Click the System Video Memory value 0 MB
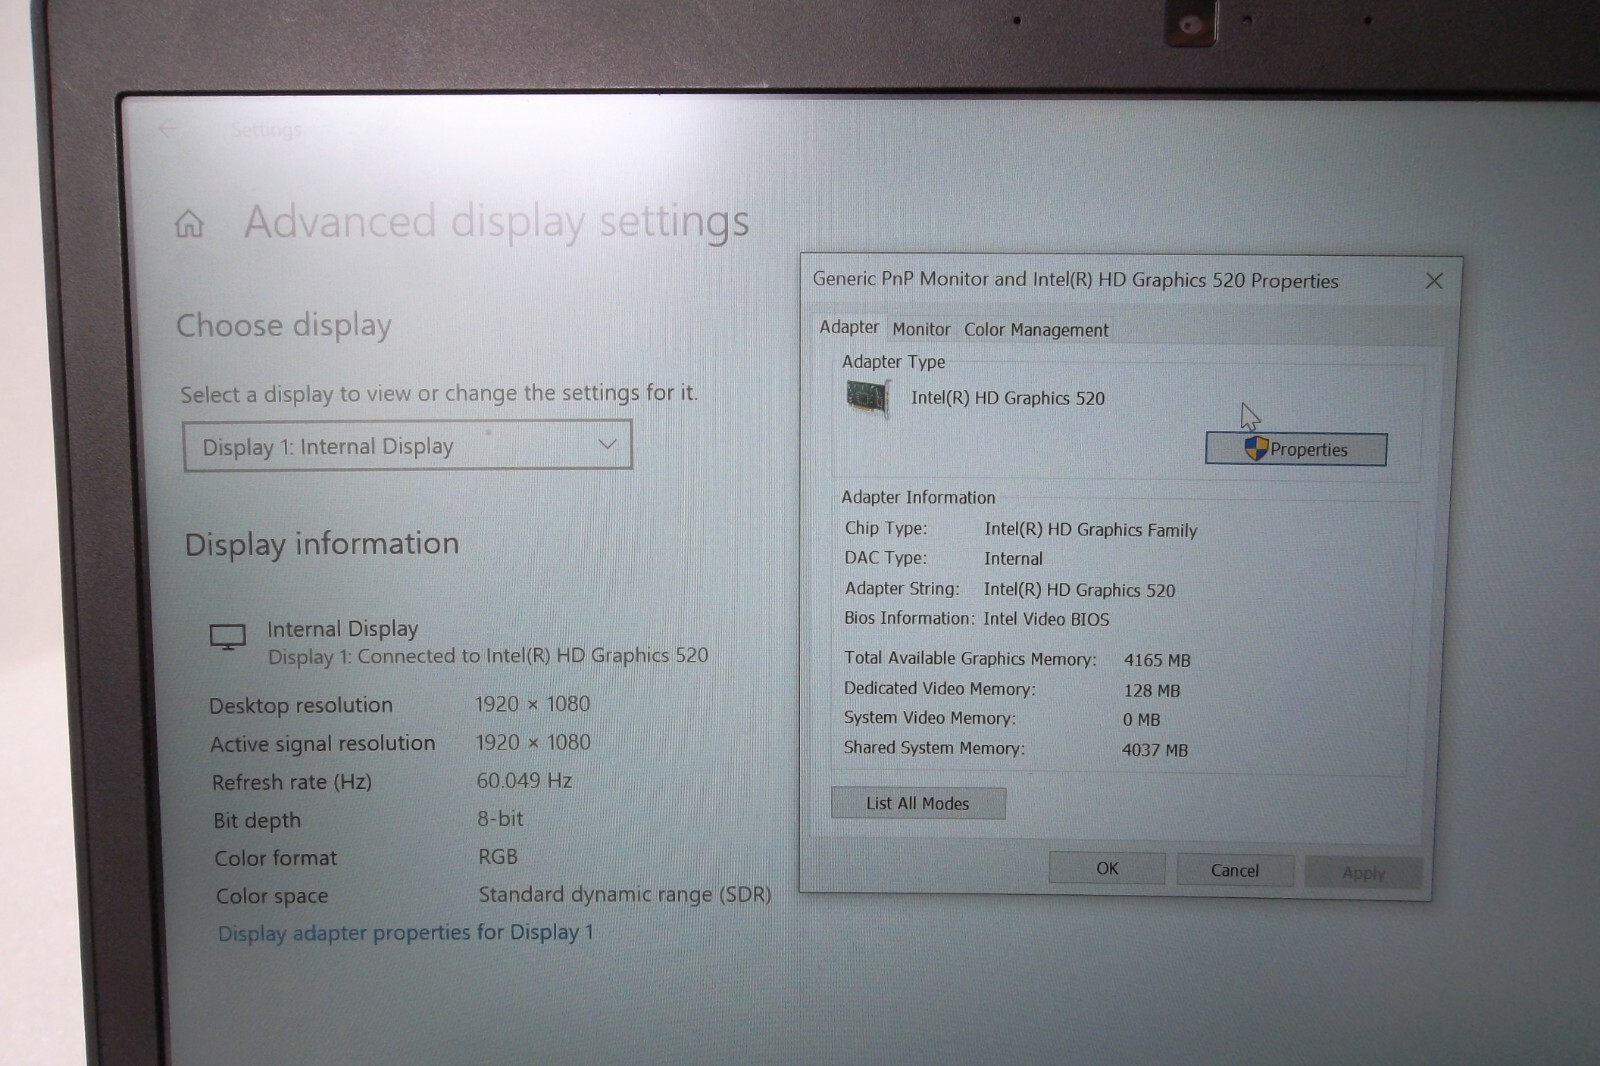1600x1066 pixels. 1141,720
